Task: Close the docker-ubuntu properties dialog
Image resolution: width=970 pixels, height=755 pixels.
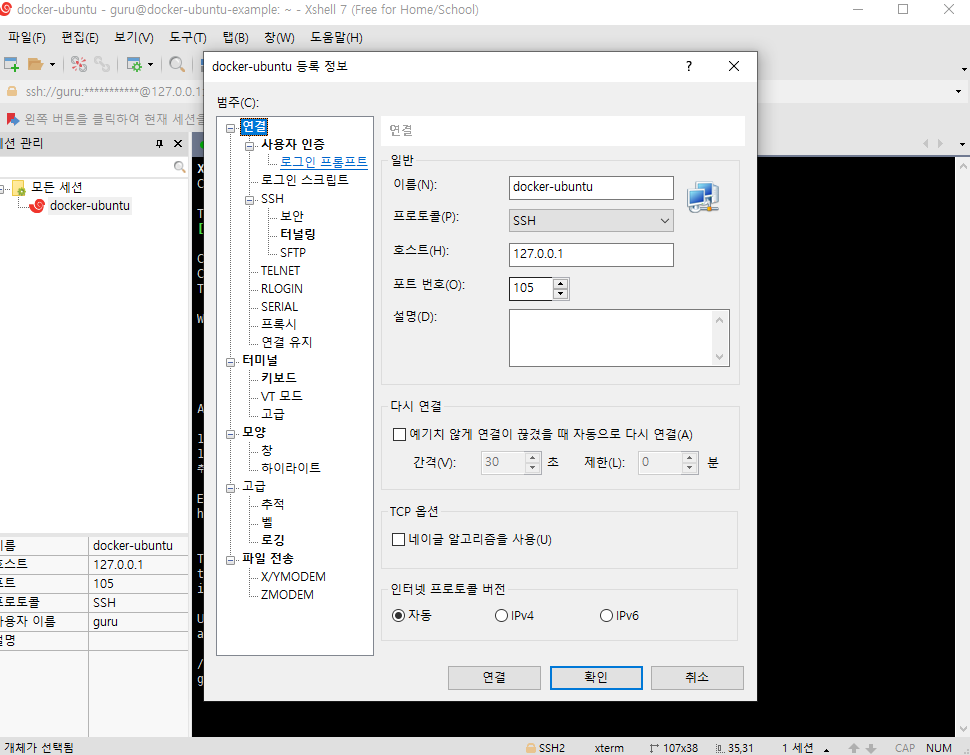Action: (734, 66)
